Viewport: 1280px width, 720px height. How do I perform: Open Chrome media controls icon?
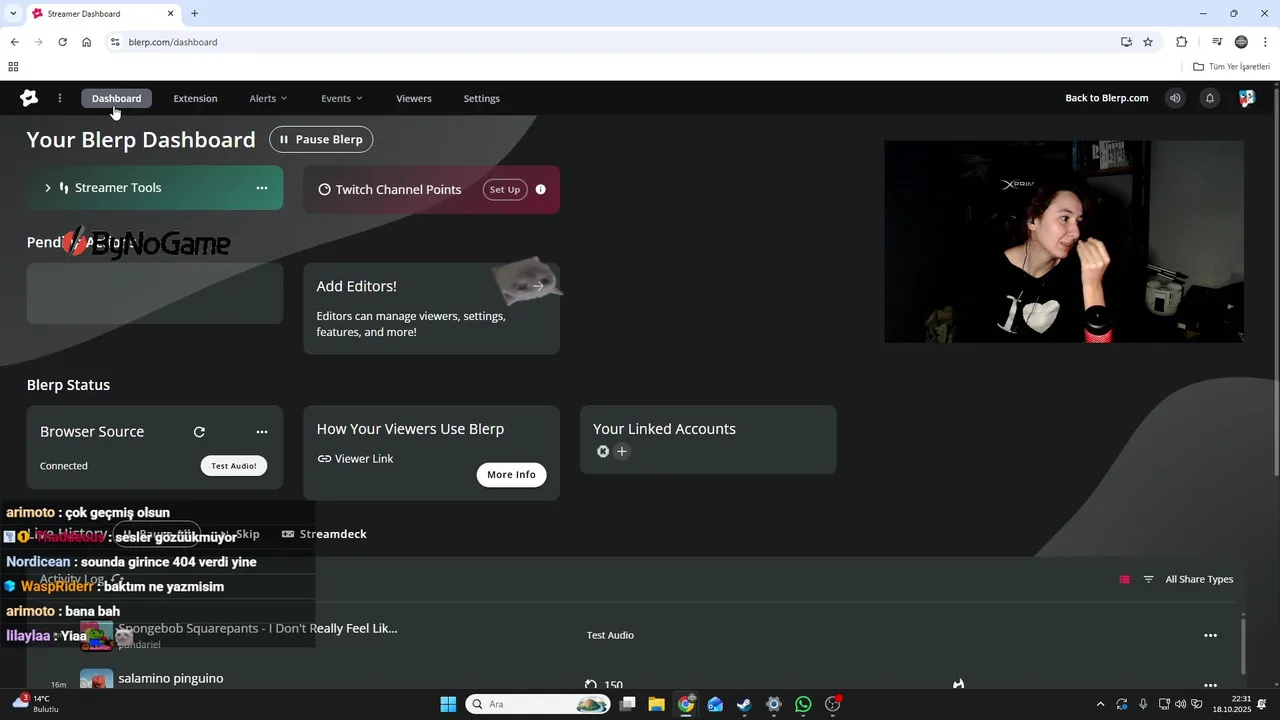(1217, 42)
